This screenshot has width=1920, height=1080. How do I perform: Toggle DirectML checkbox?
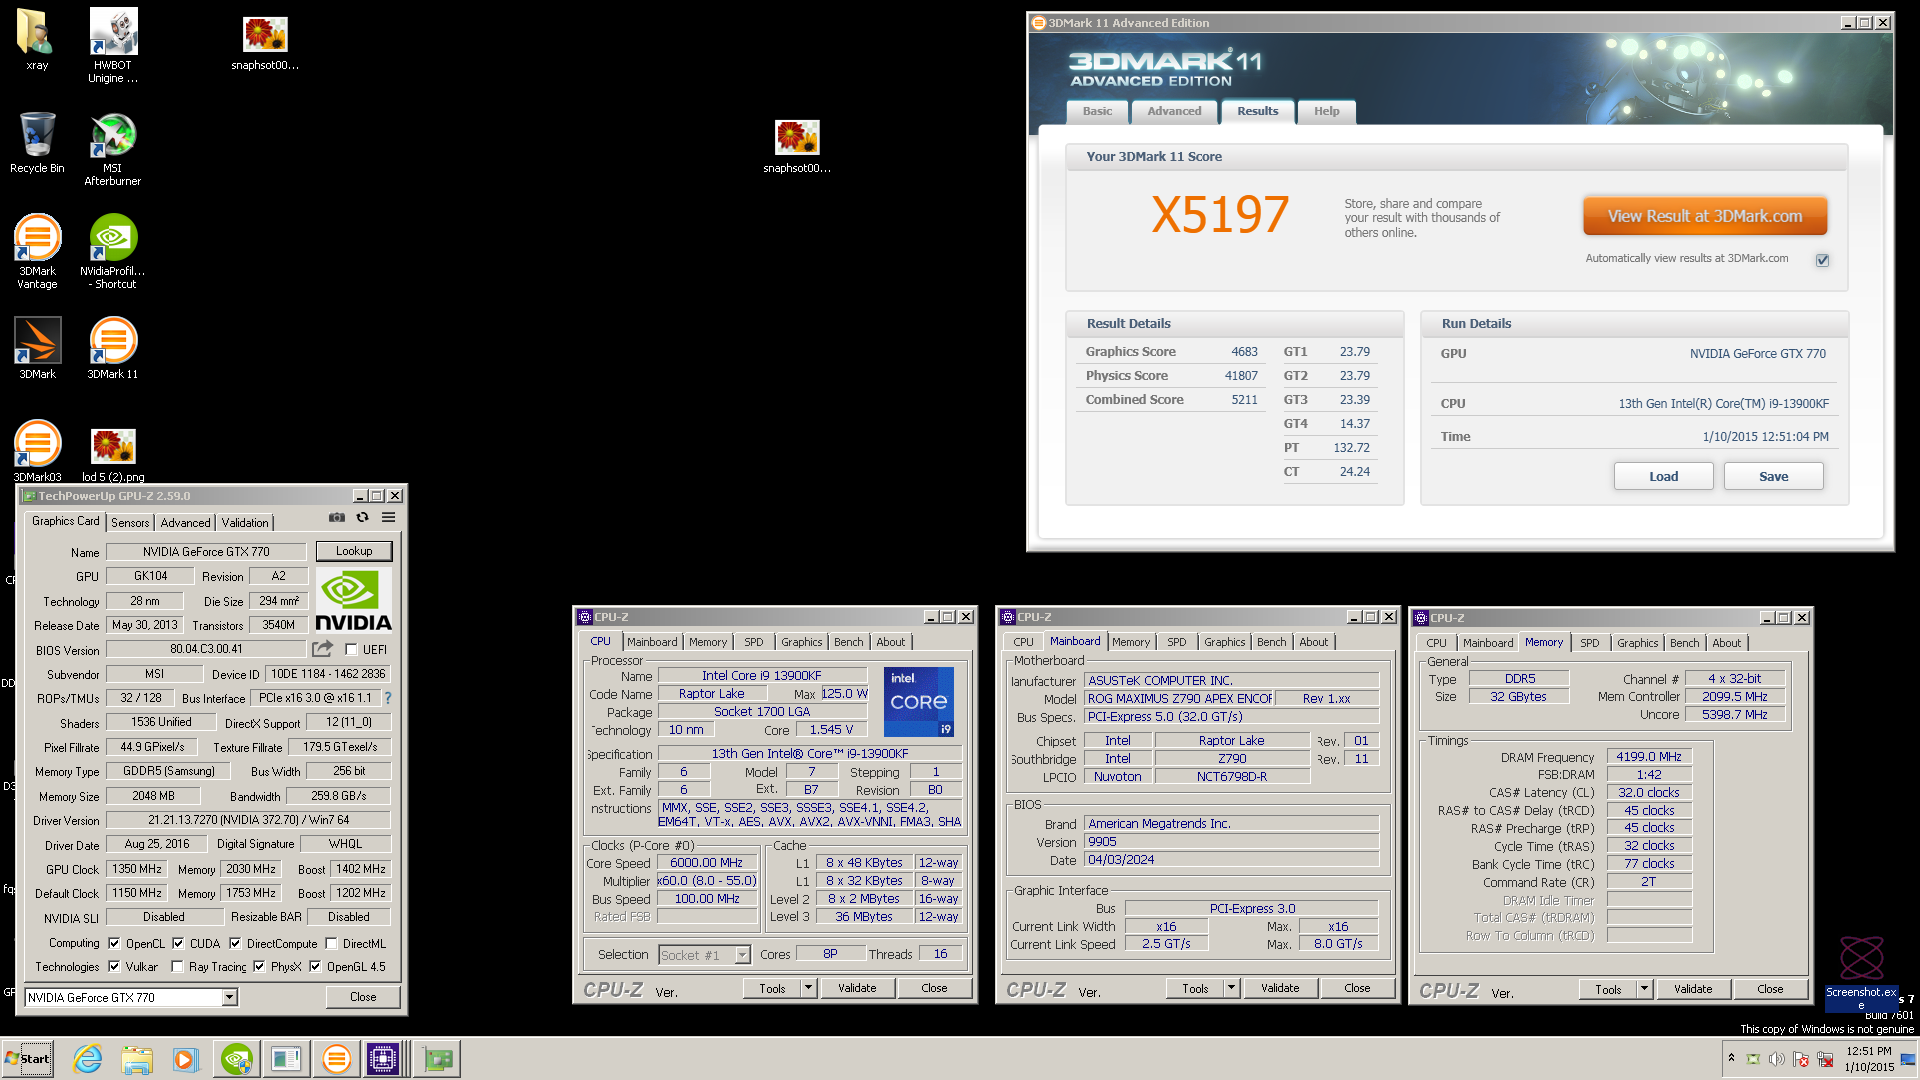[331, 943]
